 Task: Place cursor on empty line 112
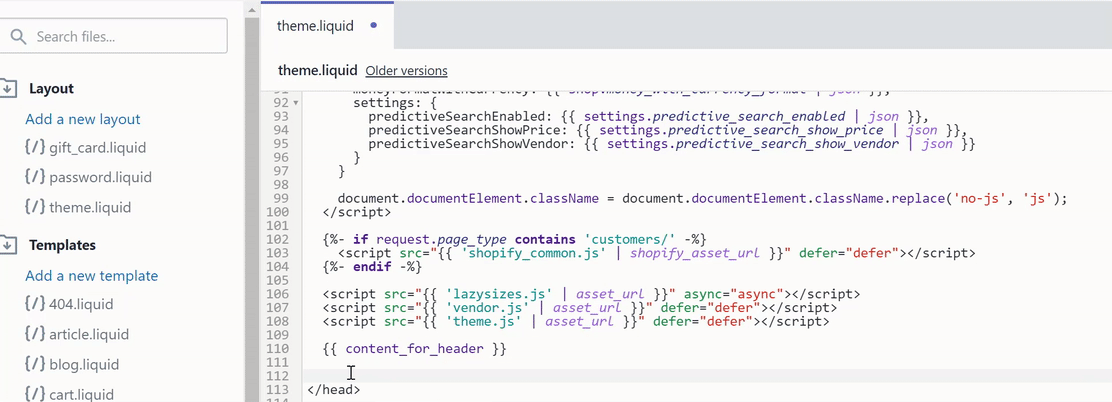coord(600,376)
